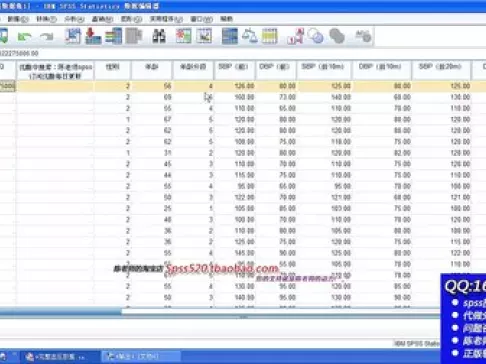Viewport: 486px width, 364px height.
Task: Click the Undo arrow toolbar icon
Action: click(x=25, y=36)
